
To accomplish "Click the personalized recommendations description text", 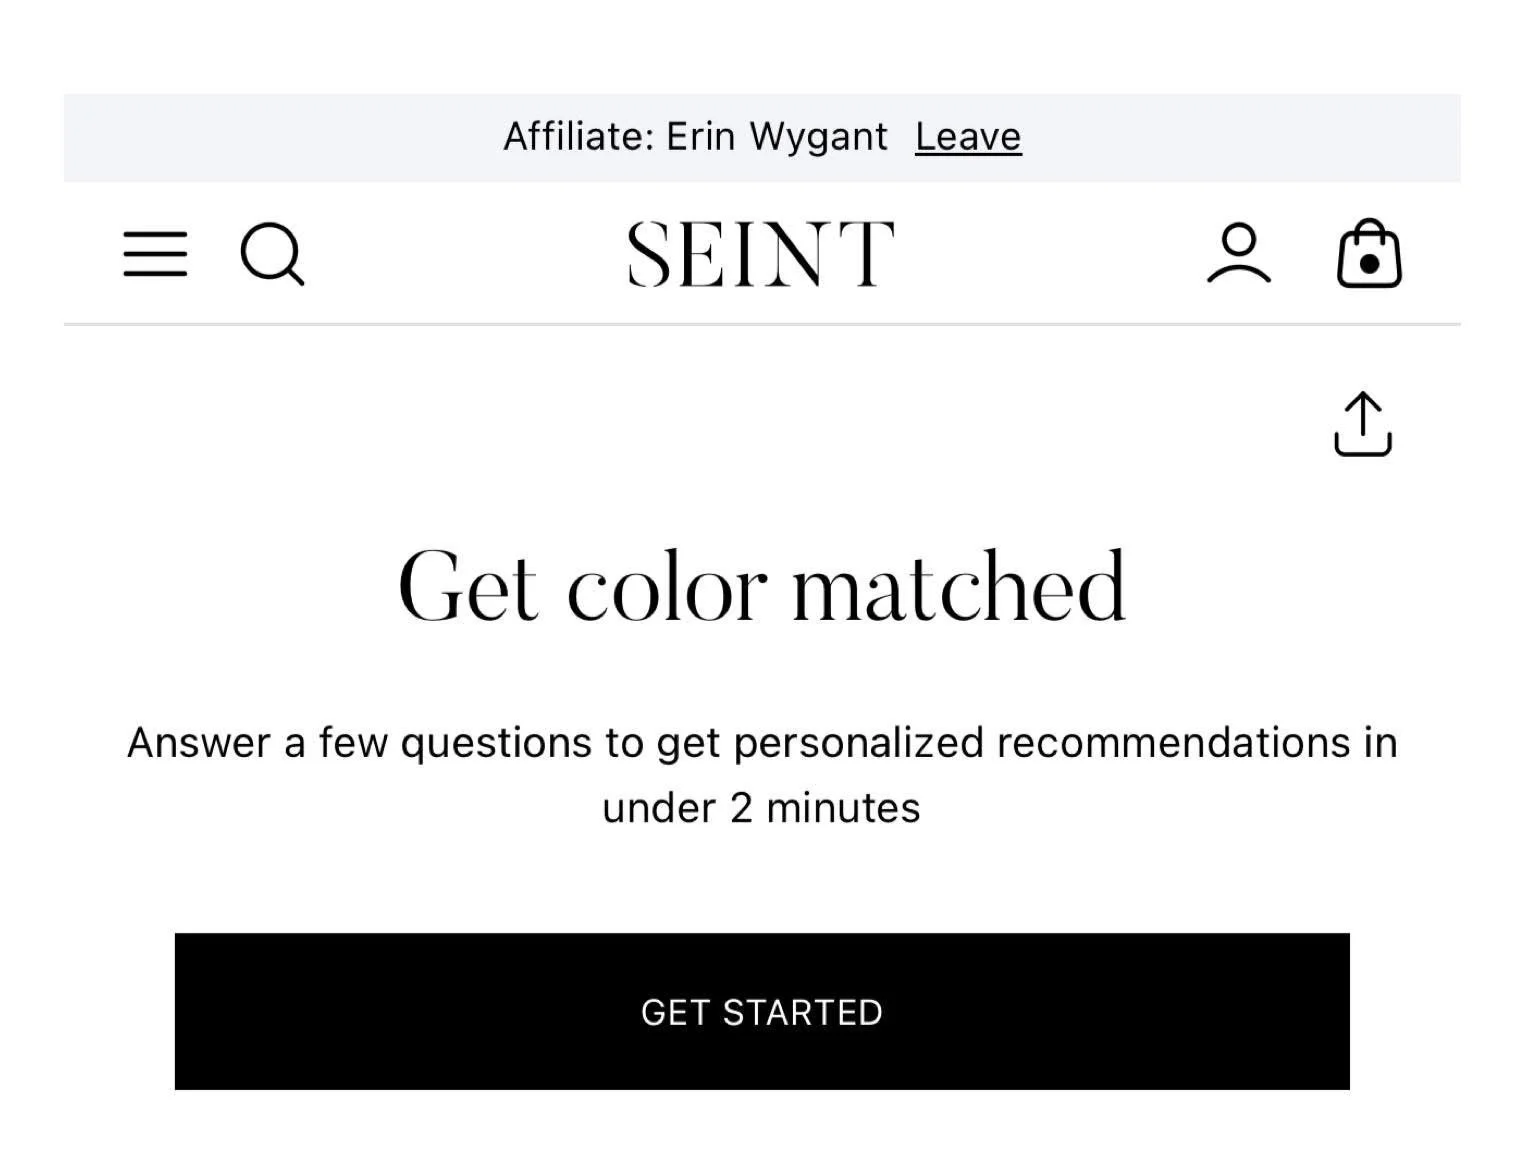I will click(x=762, y=743).
